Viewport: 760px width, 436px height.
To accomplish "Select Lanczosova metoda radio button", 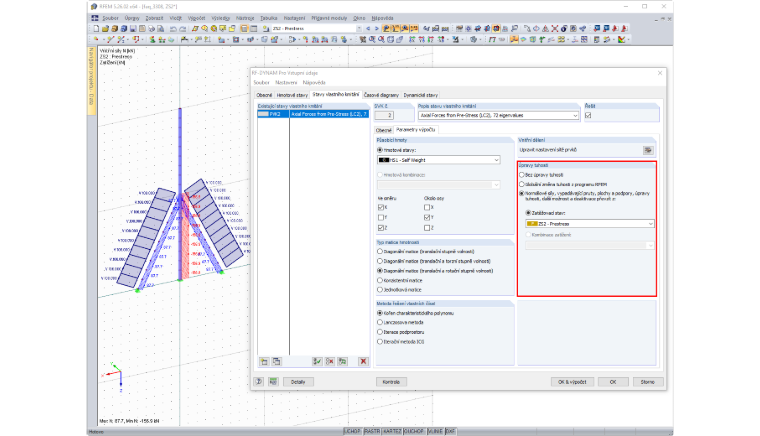I will tap(380, 322).
